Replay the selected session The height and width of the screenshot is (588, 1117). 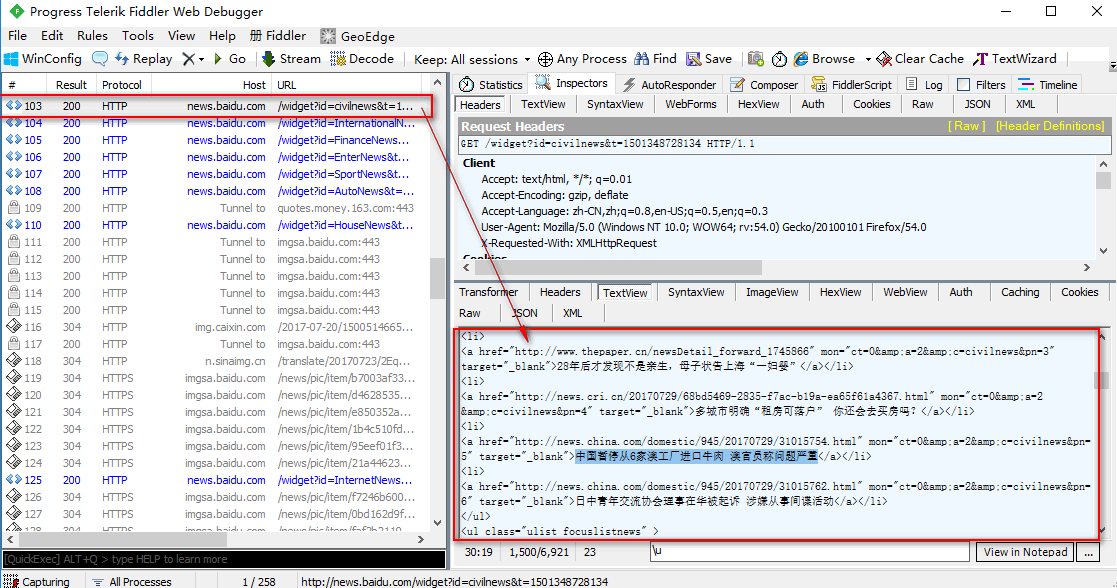point(143,59)
